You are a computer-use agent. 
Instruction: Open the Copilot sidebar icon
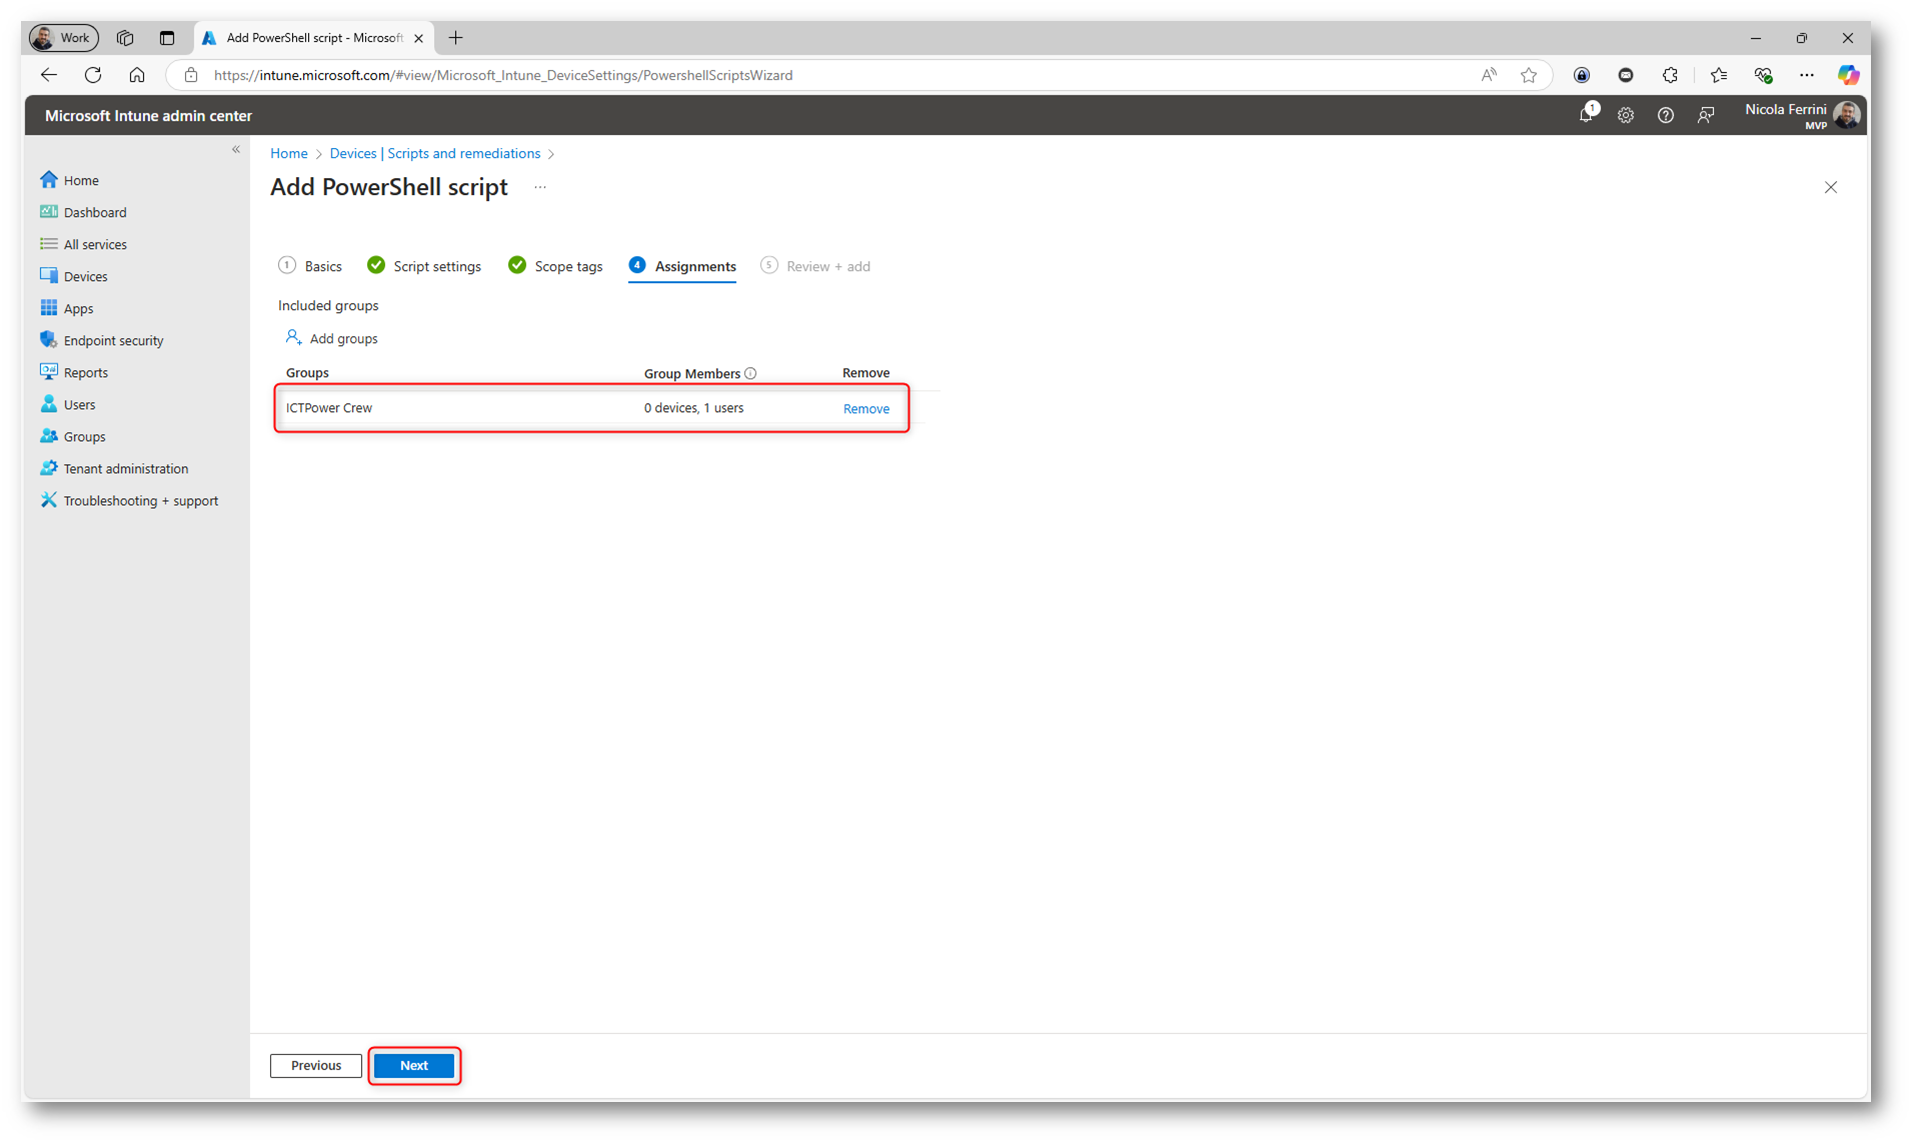[1848, 75]
